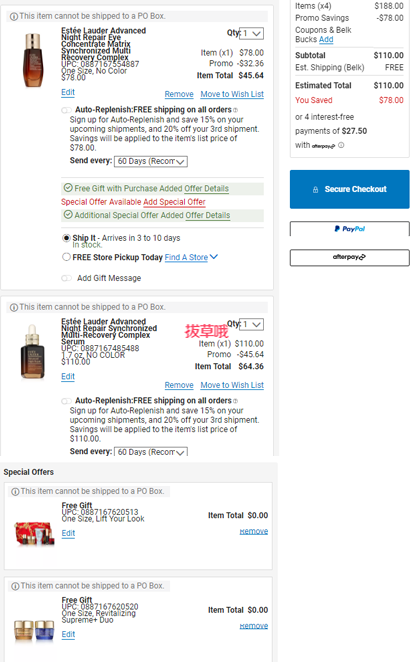Click the PayPal logo payment button
The width and height of the screenshot is (413, 662).
[350, 229]
